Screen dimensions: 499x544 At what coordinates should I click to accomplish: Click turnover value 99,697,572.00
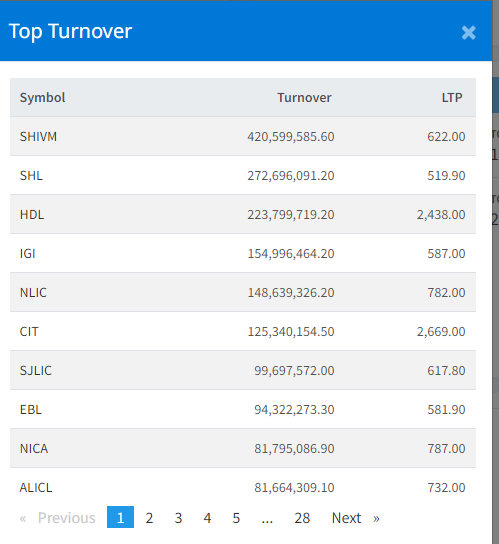click(294, 371)
